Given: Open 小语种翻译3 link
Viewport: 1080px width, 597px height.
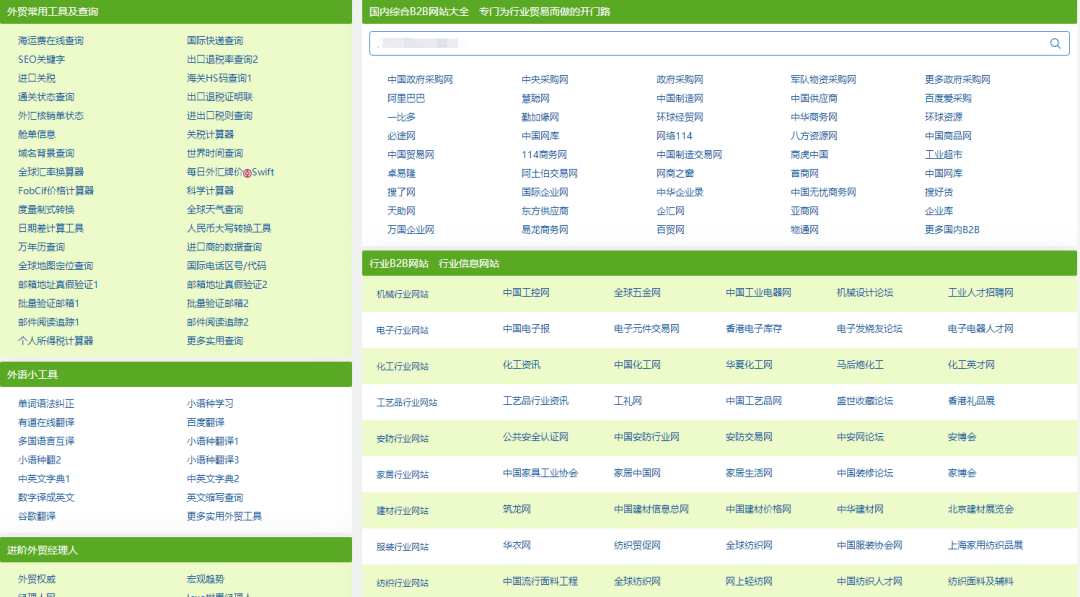Looking at the screenshot, I should pos(213,460).
